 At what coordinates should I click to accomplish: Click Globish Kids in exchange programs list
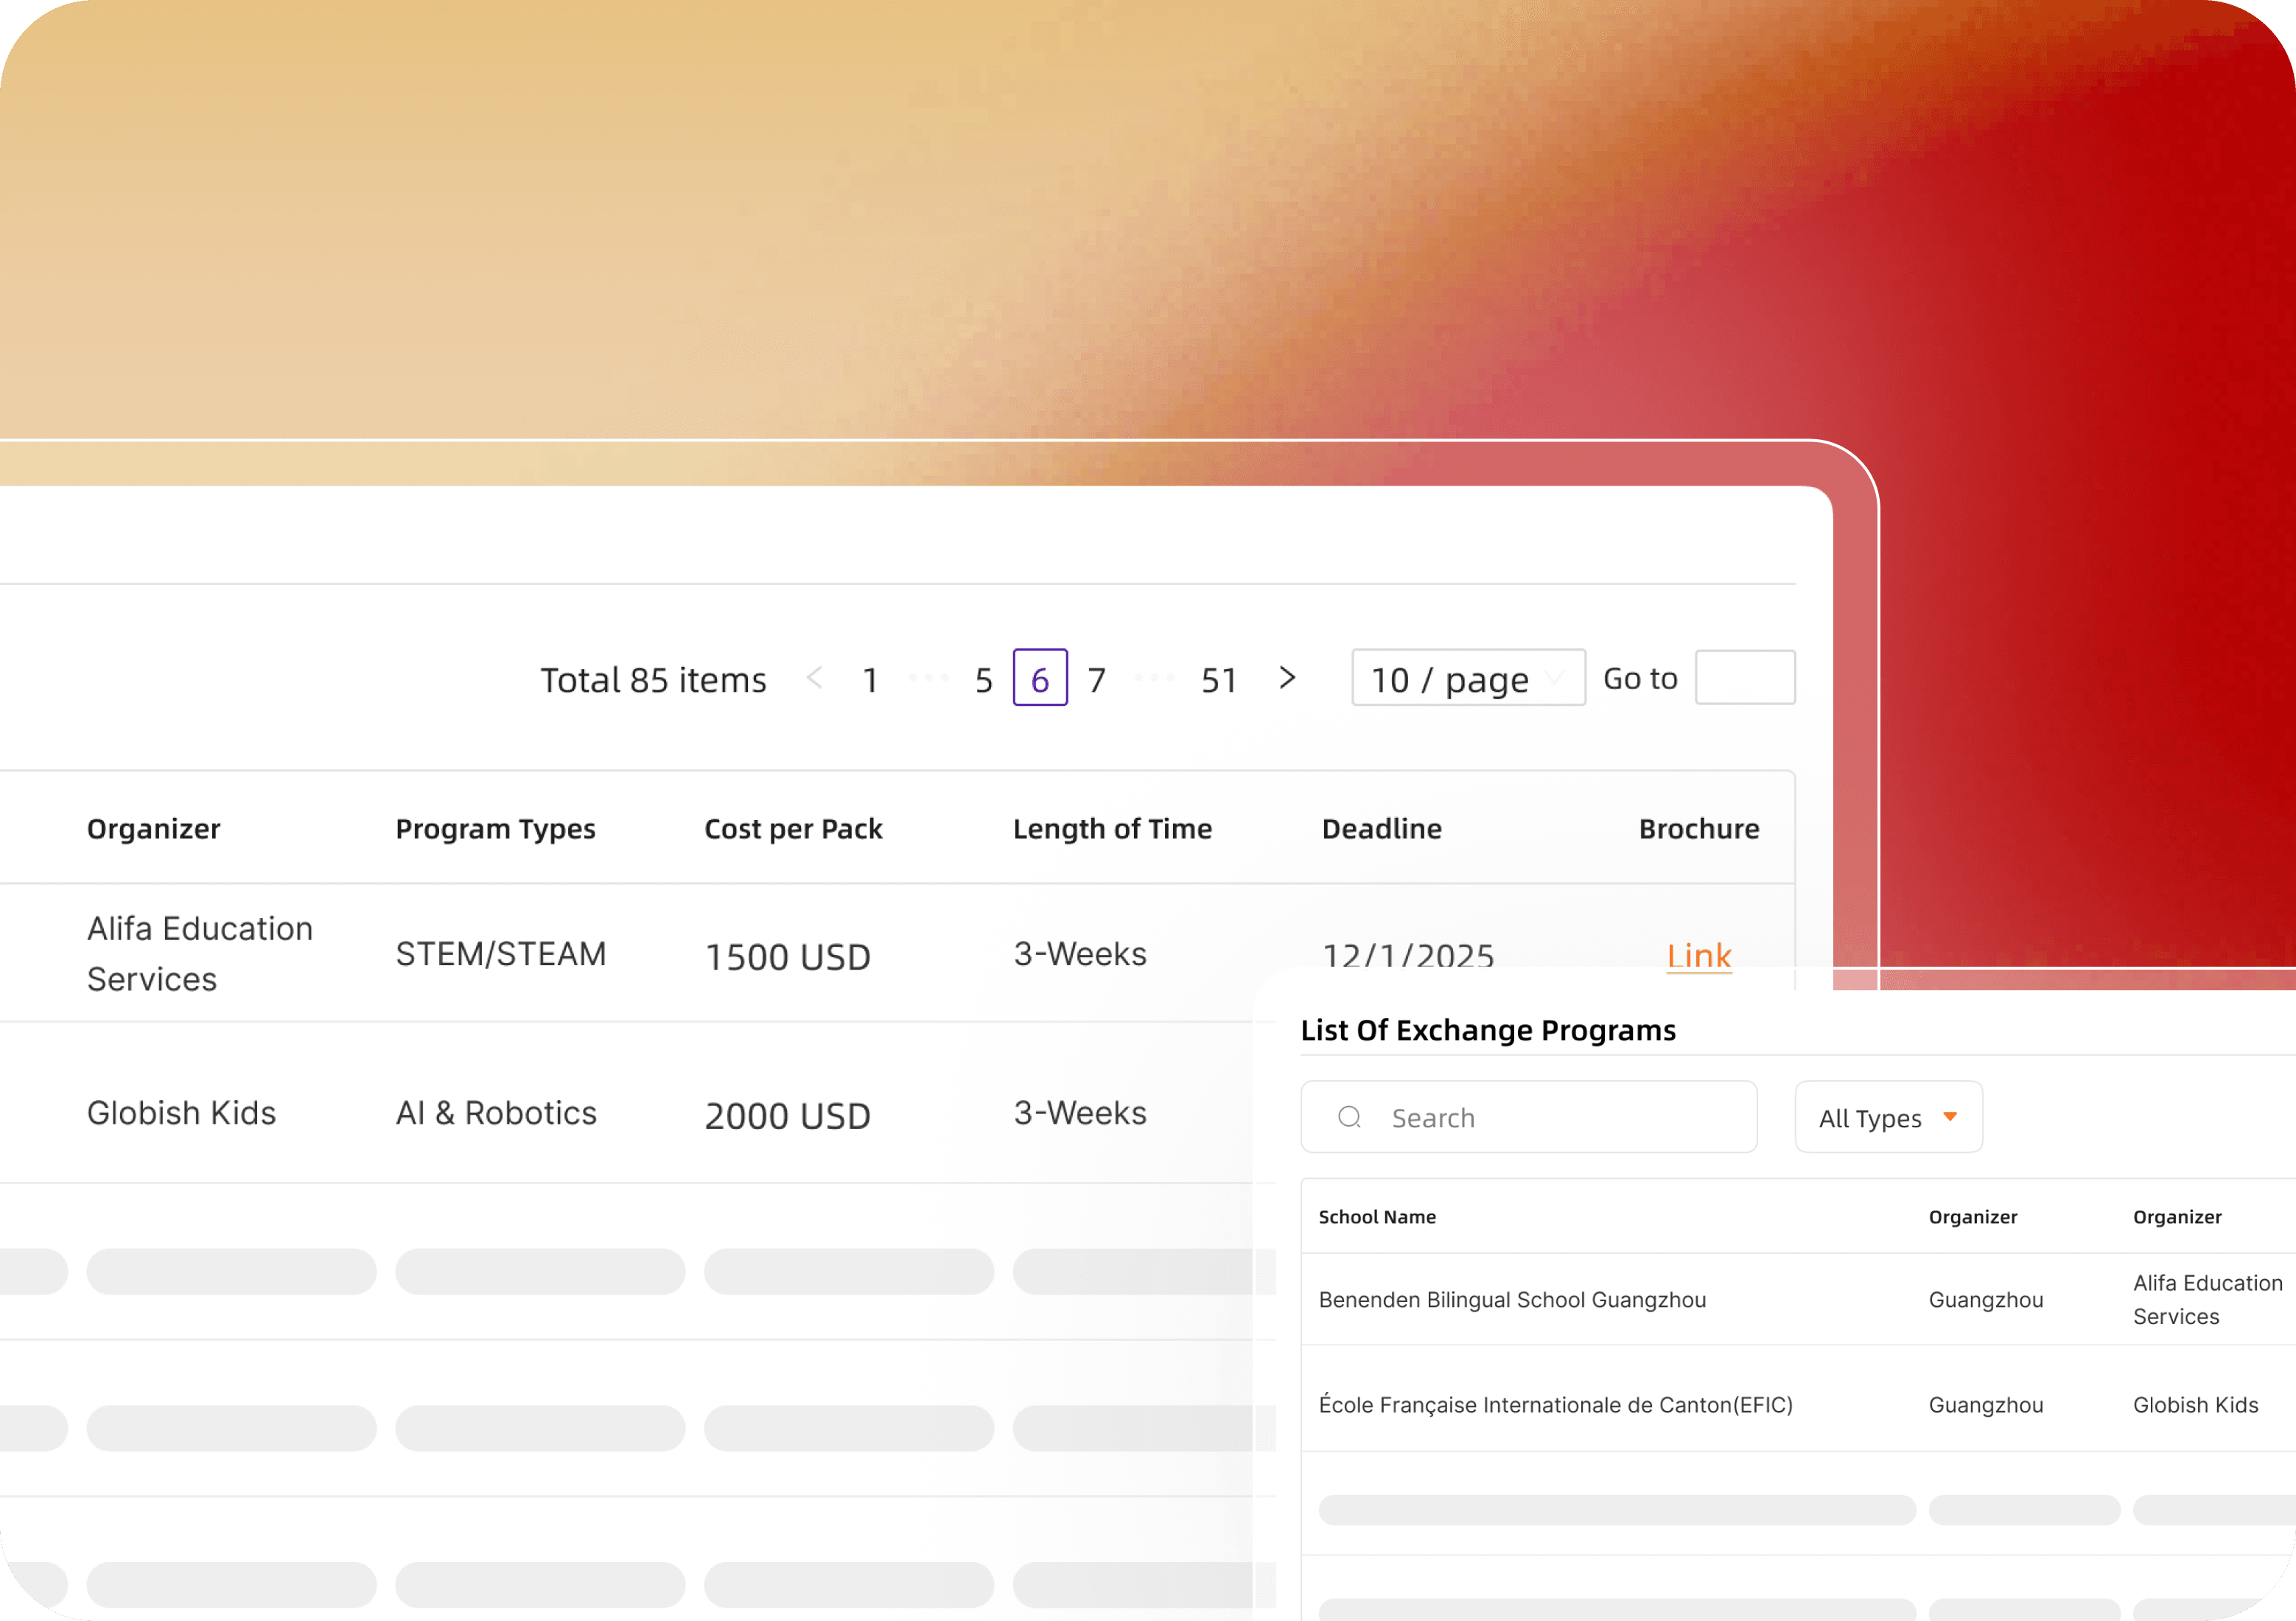(2196, 1405)
